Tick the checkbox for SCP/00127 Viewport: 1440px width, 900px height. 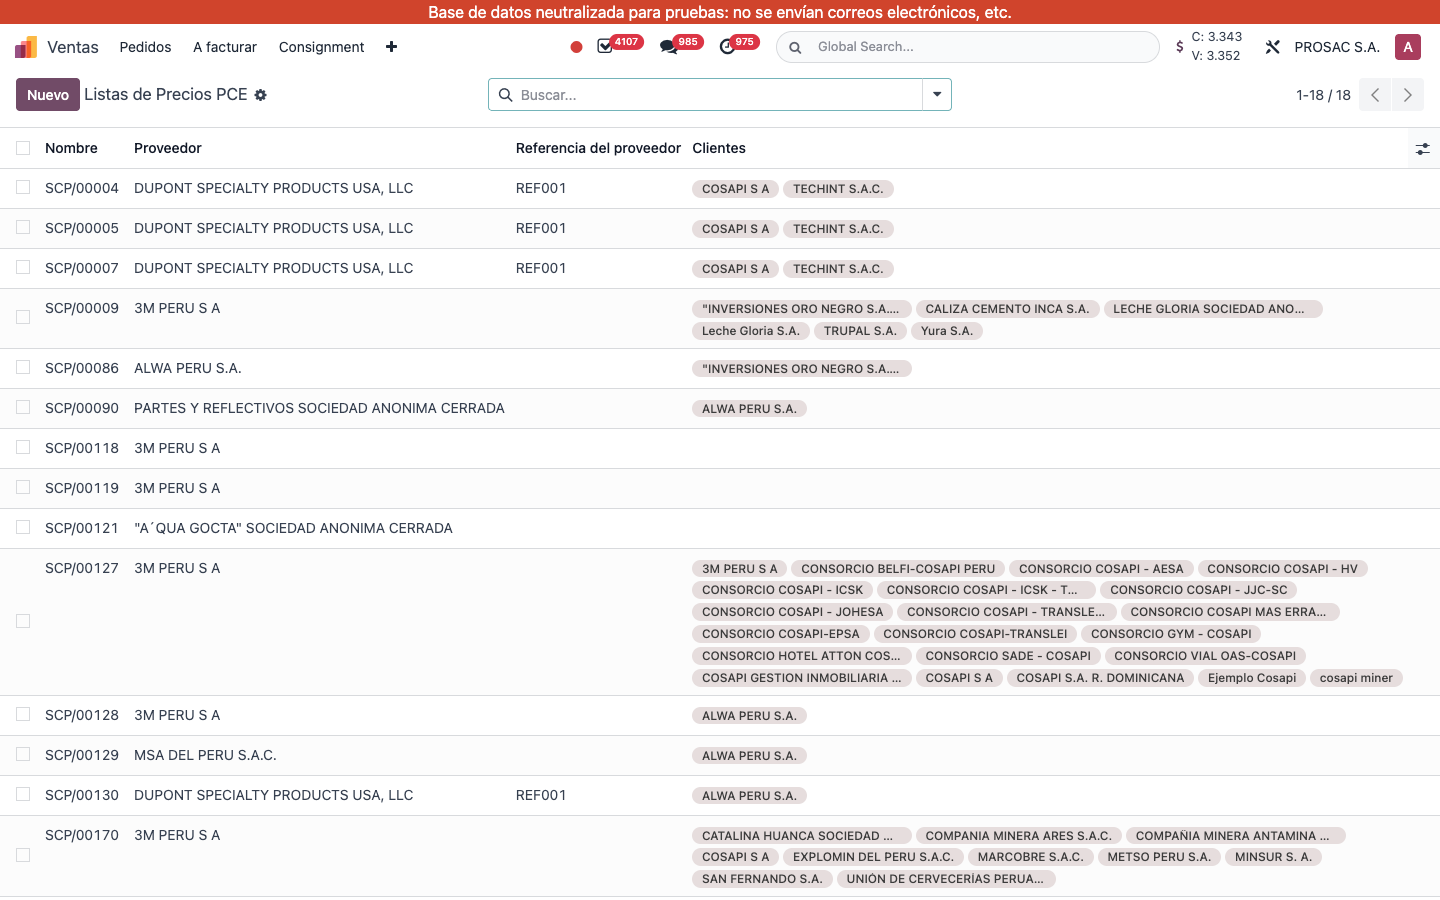(23, 621)
